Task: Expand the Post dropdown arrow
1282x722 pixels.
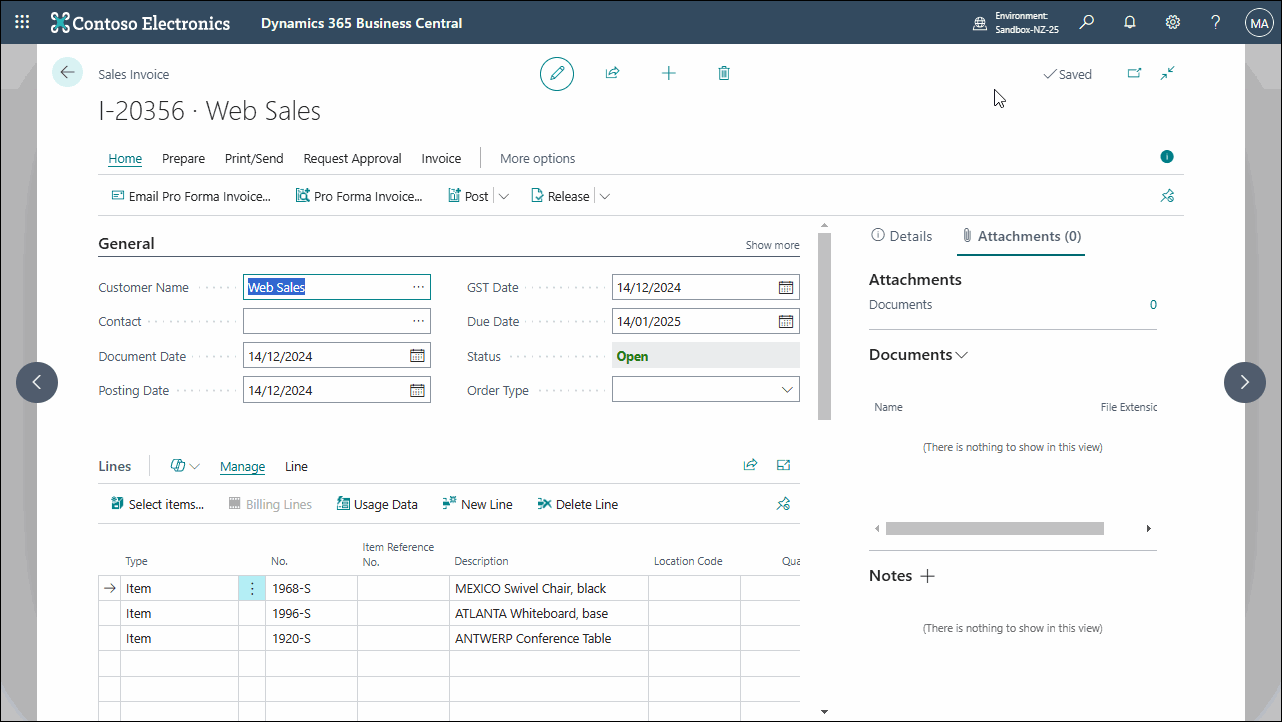Action: pos(504,197)
